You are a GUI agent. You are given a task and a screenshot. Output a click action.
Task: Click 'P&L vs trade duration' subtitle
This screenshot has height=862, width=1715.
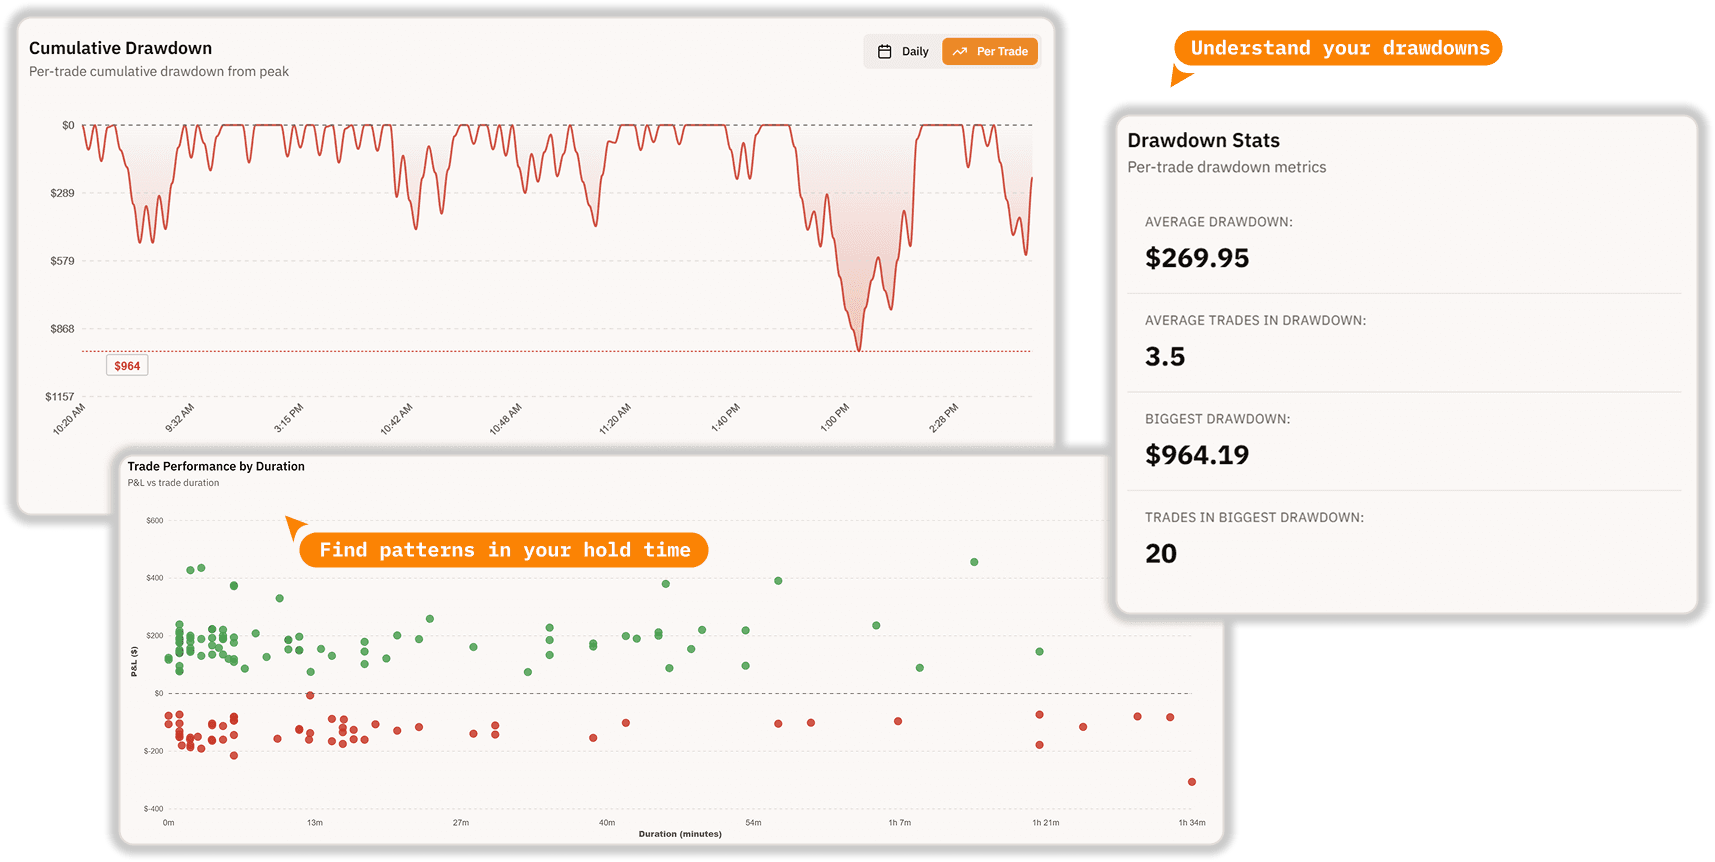click(x=173, y=483)
